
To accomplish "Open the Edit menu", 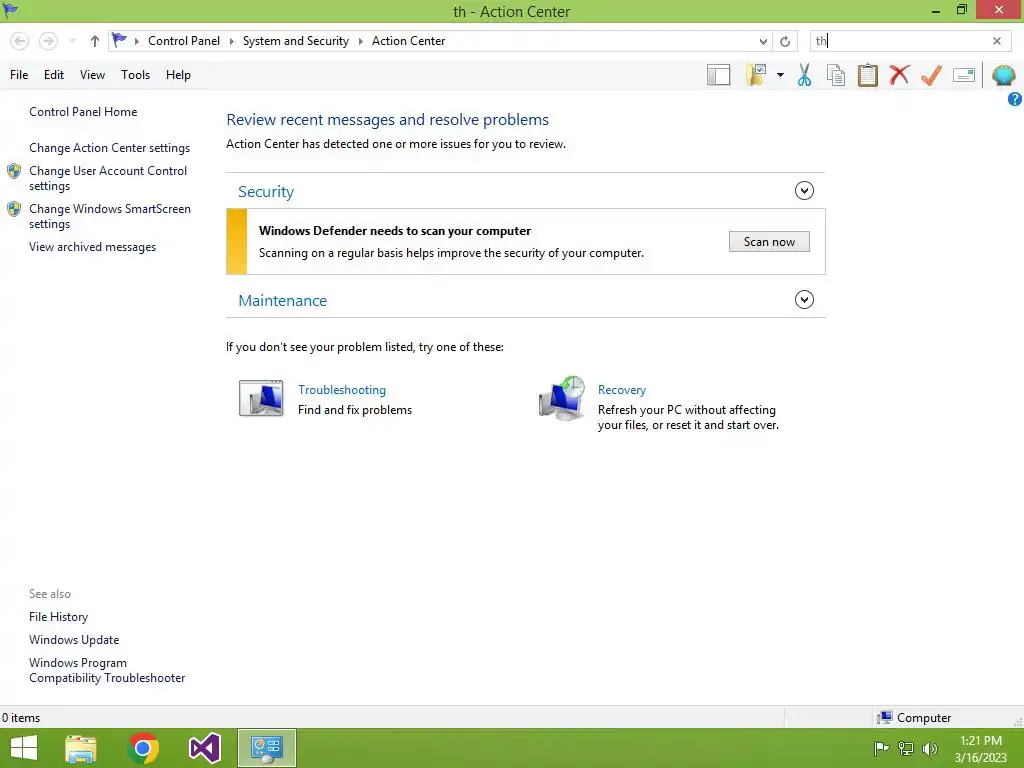I will coord(54,75).
